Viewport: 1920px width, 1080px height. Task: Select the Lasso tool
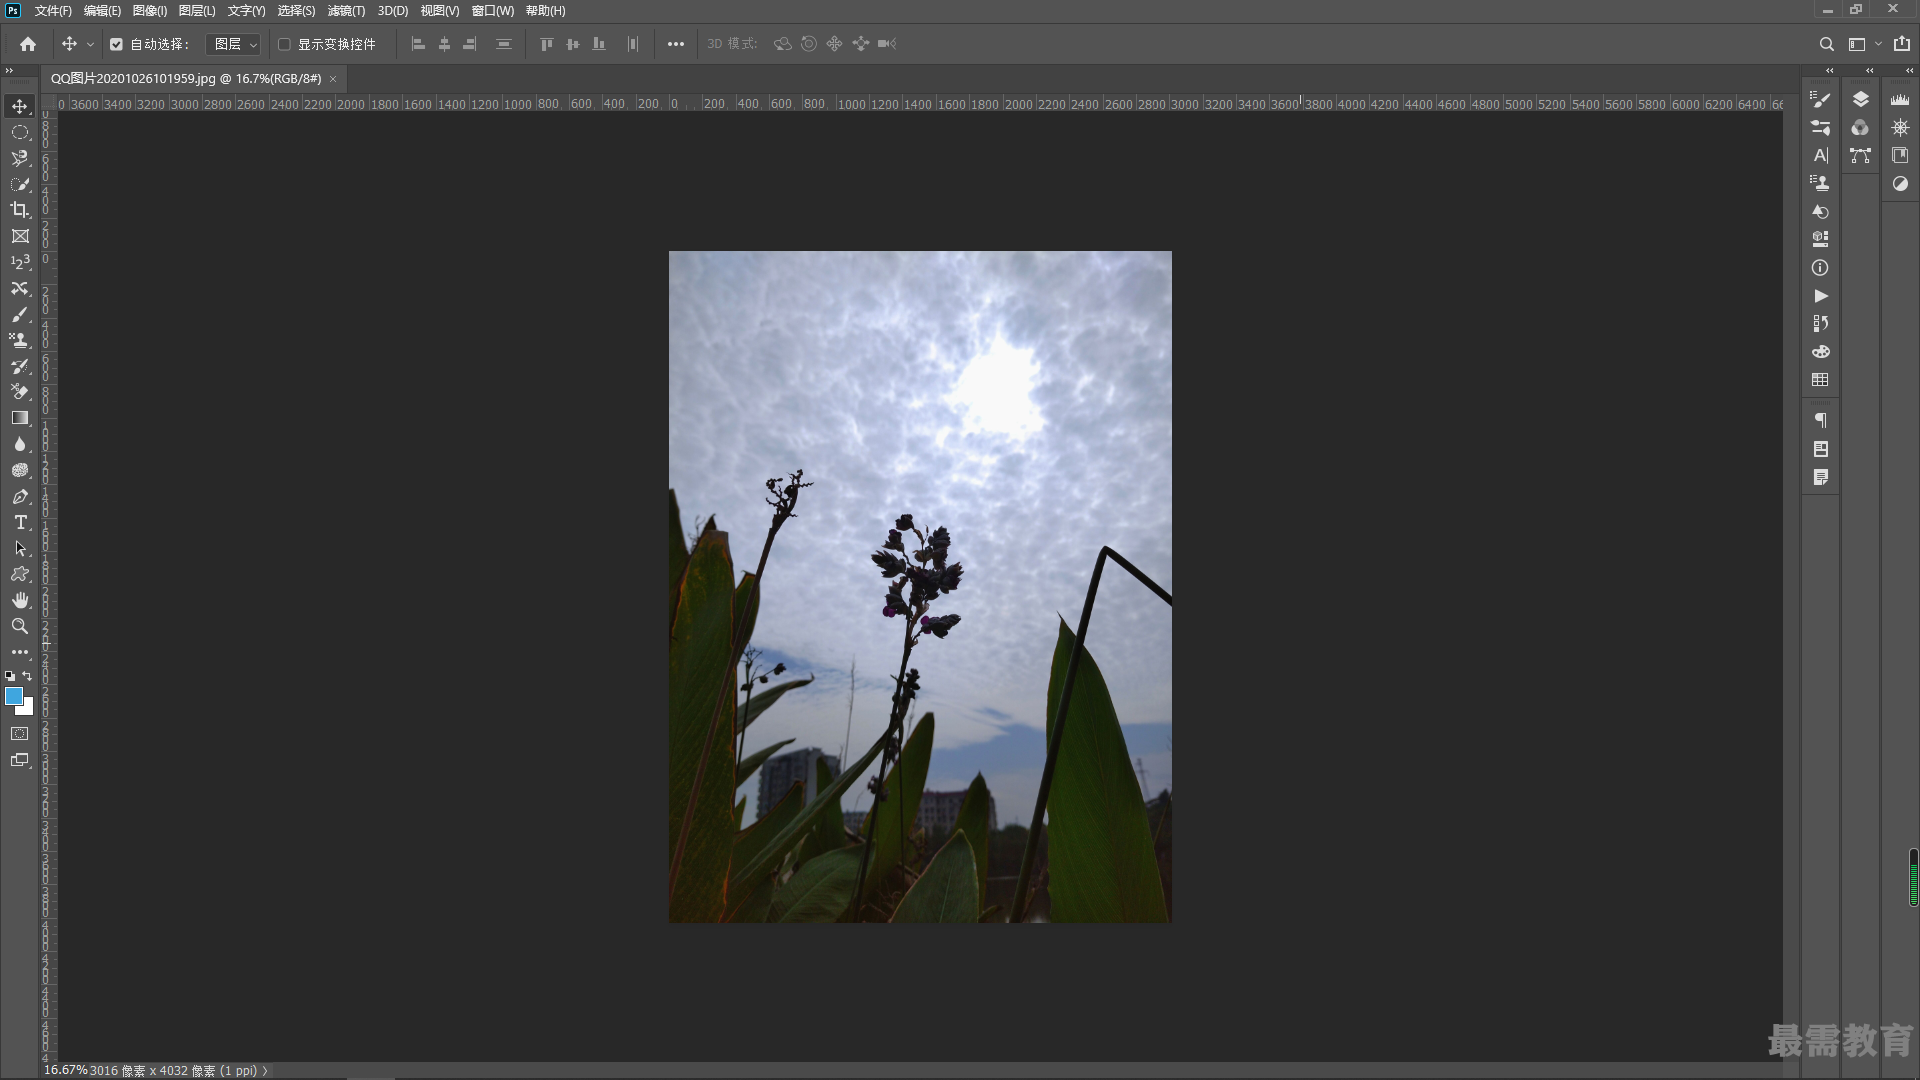click(20, 158)
